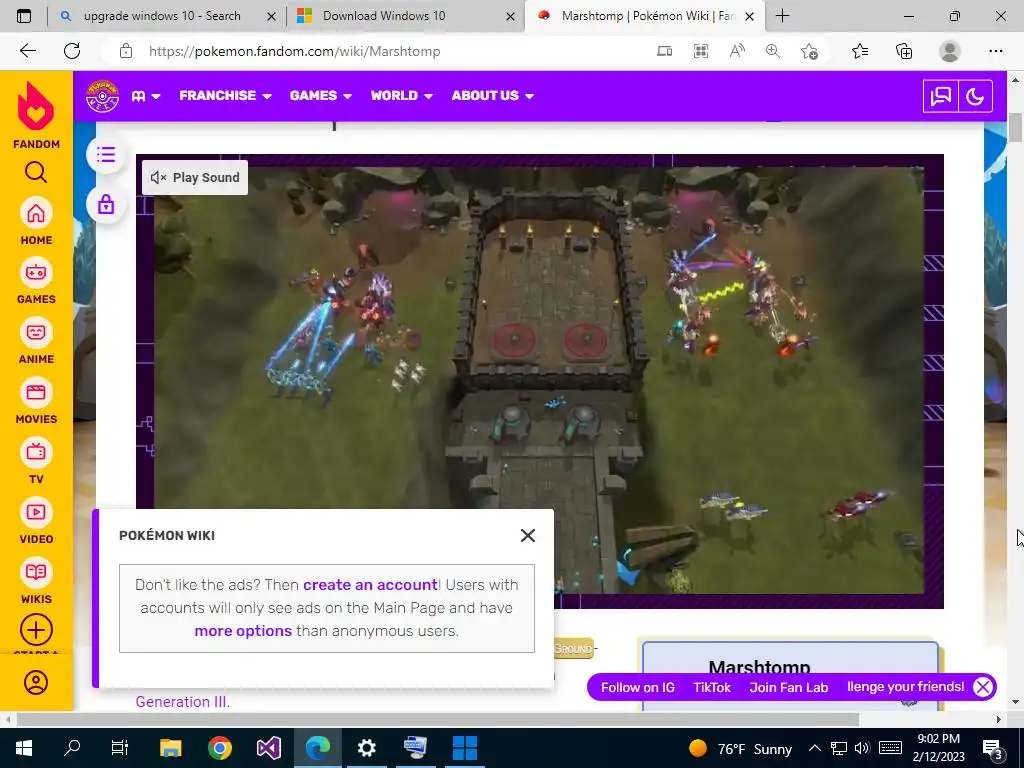This screenshot has height=768, width=1024.
Task: Open Favorites list icon
Action: pos(860,51)
